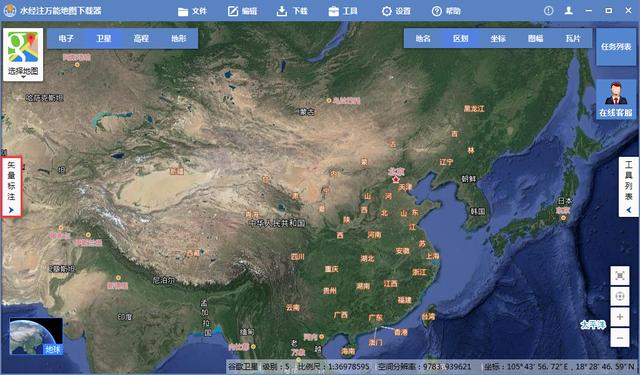Viewport: 640px width, 375px height.
Task: Click the 尼泊尔 country label
Action: [x=164, y=280]
